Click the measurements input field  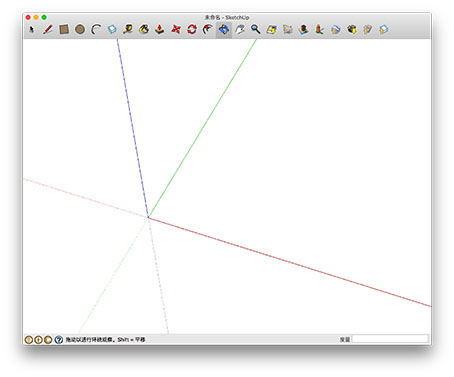(390, 339)
